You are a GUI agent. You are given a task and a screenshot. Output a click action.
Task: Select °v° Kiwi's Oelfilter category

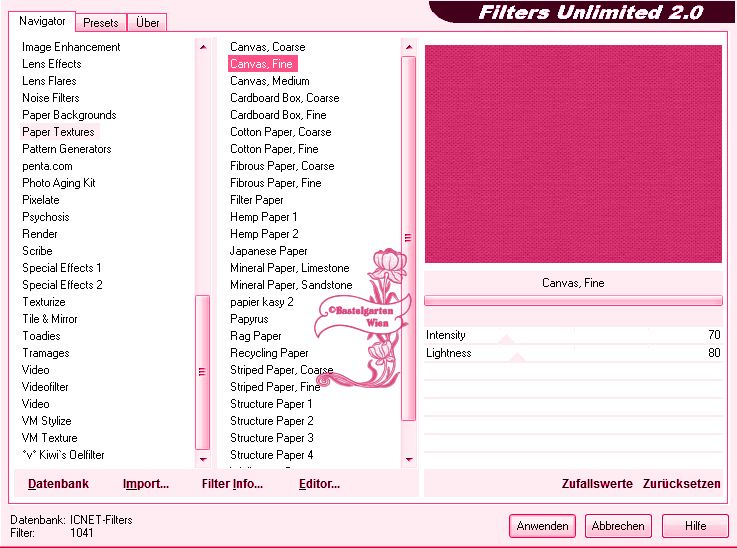pyautogui.click(x=63, y=454)
